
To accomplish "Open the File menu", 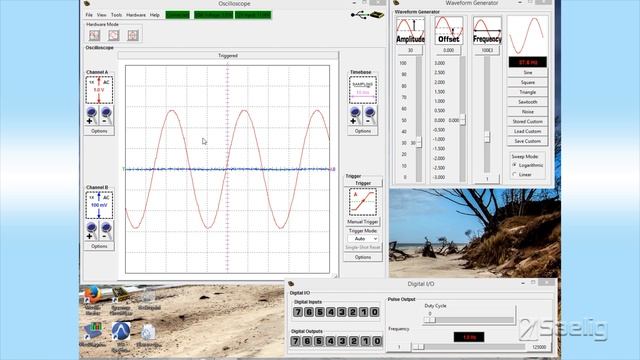I will click(x=89, y=15).
